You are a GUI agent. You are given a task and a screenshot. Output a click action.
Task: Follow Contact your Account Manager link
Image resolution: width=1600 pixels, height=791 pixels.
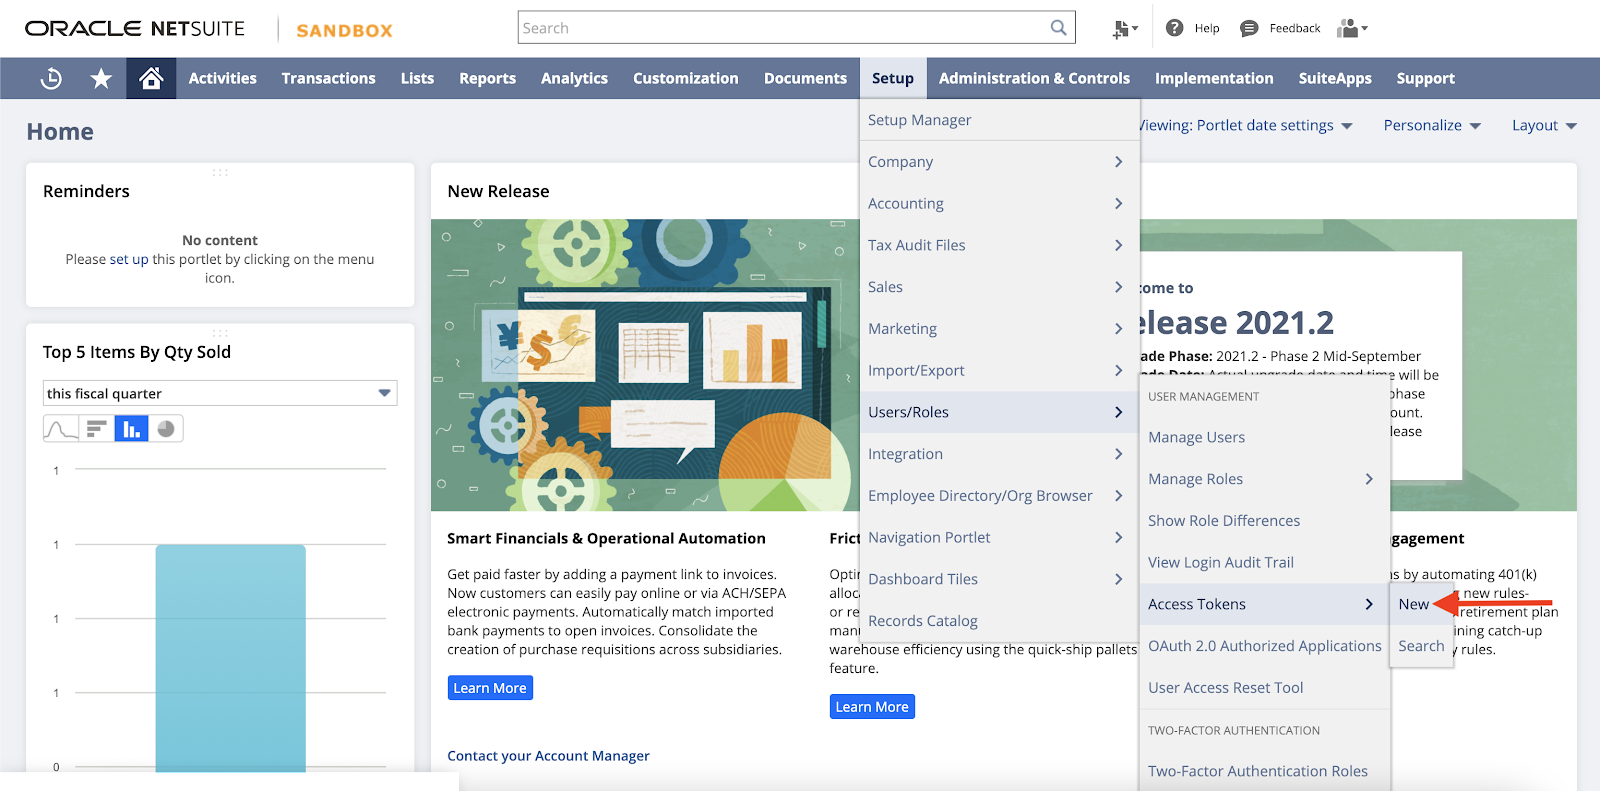click(x=548, y=756)
